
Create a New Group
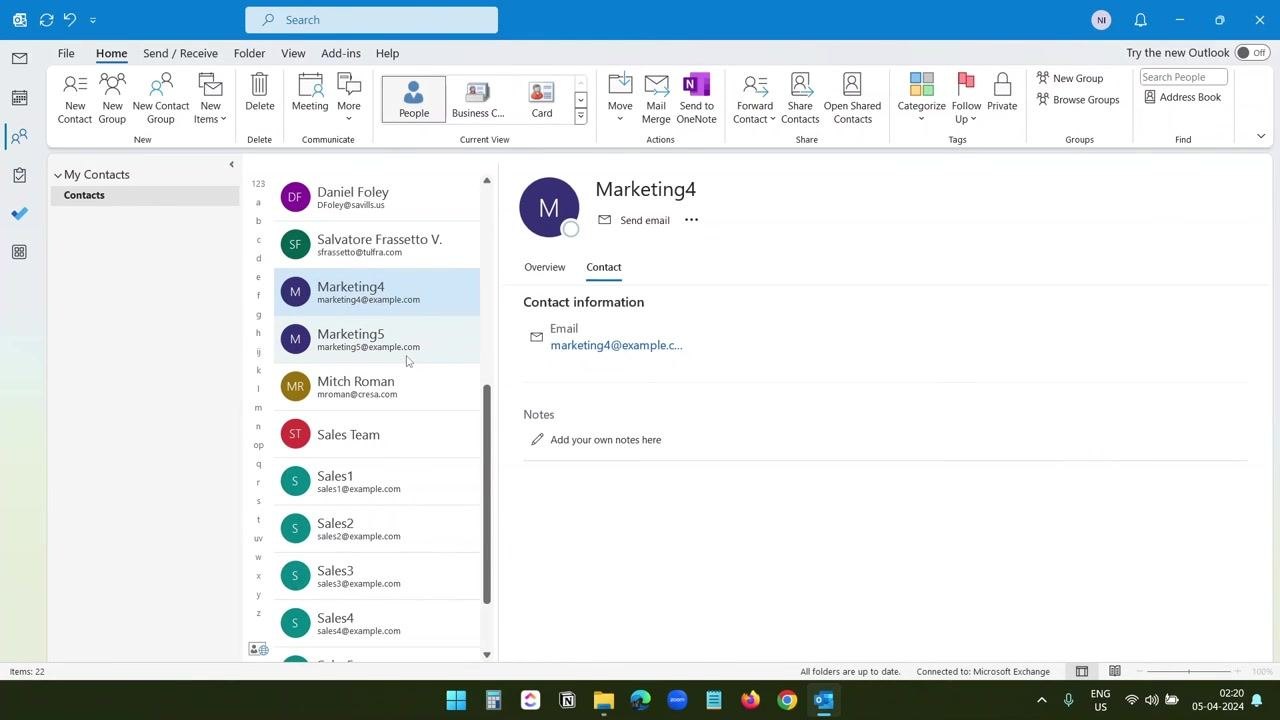click(x=112, y=99)
